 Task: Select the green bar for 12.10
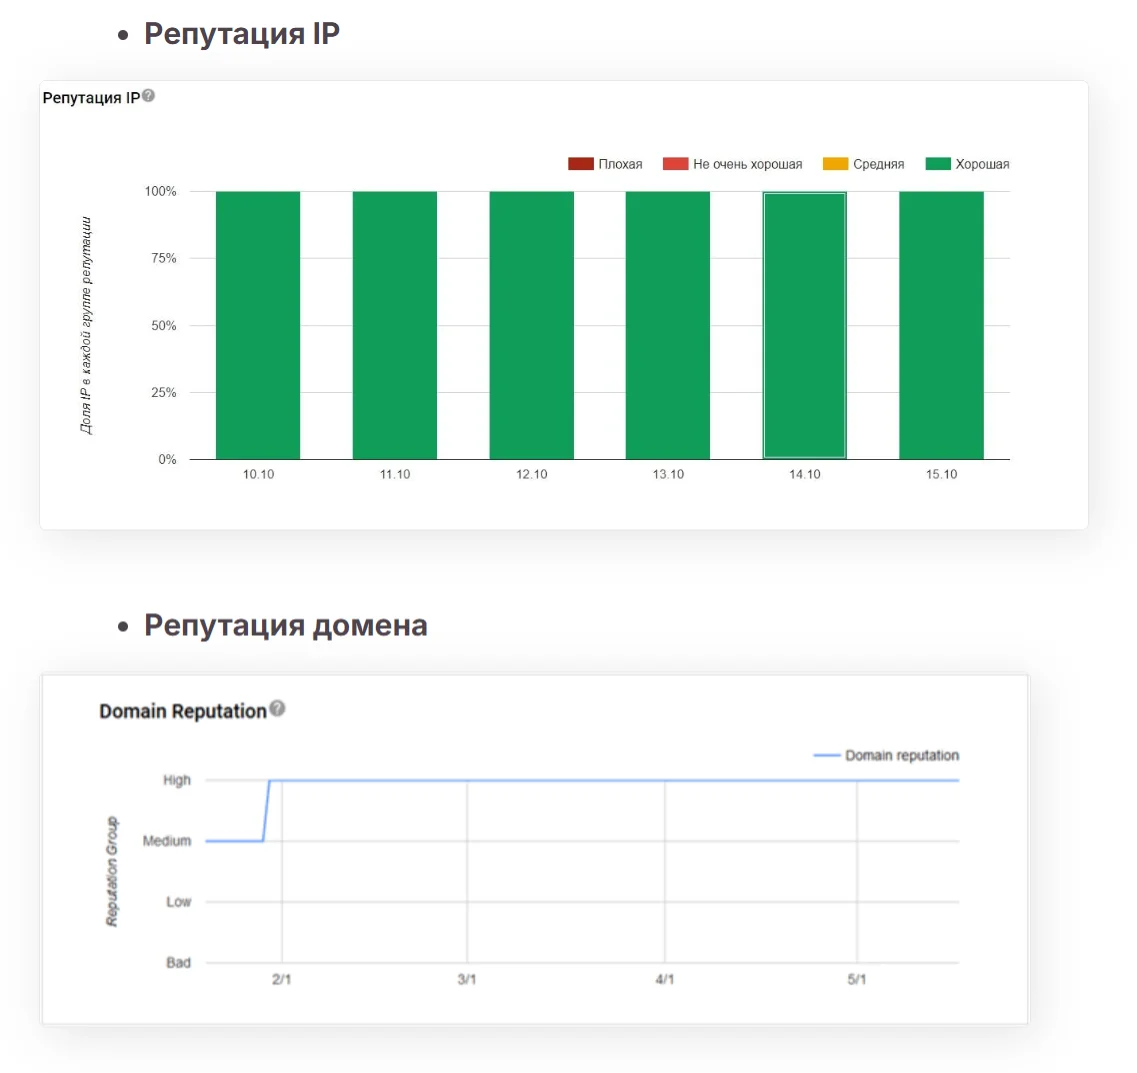[532, 326]
